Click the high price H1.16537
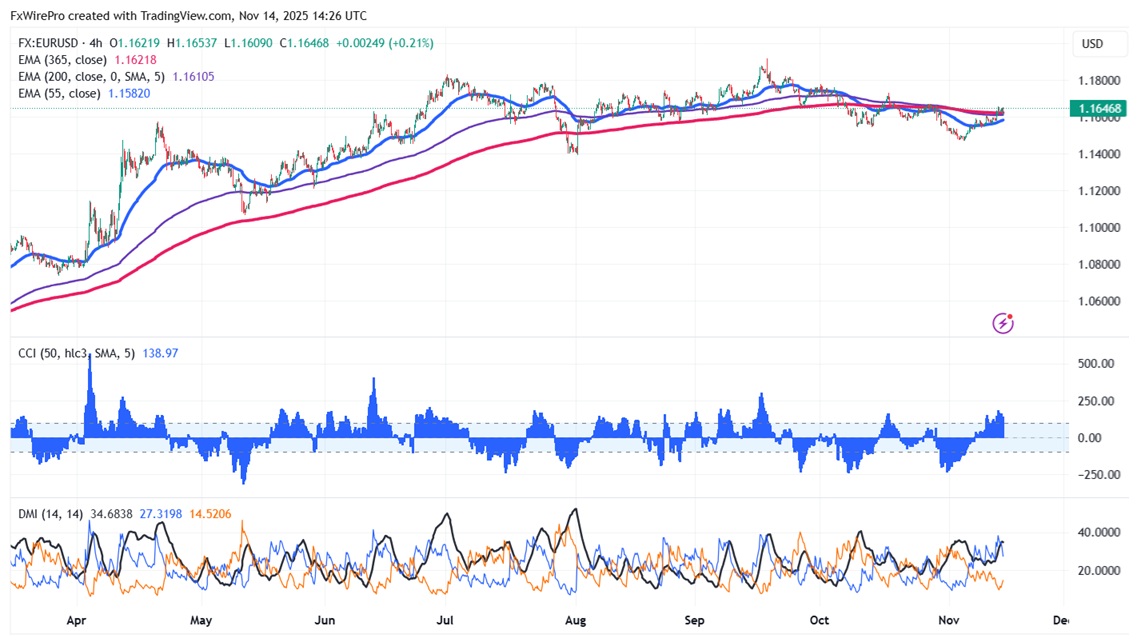The height and width of the screenshot is (637, 1129). pyautogui.click(x=192, y=43)
